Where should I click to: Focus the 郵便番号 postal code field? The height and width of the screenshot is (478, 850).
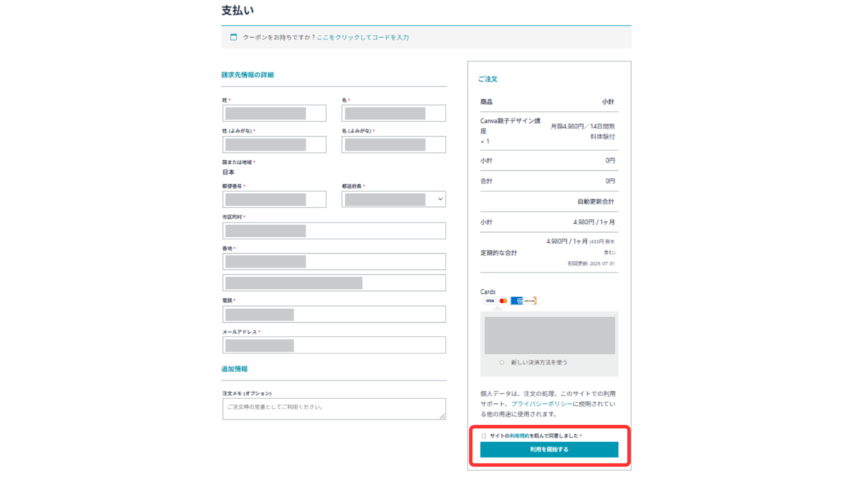pos(274,199)
